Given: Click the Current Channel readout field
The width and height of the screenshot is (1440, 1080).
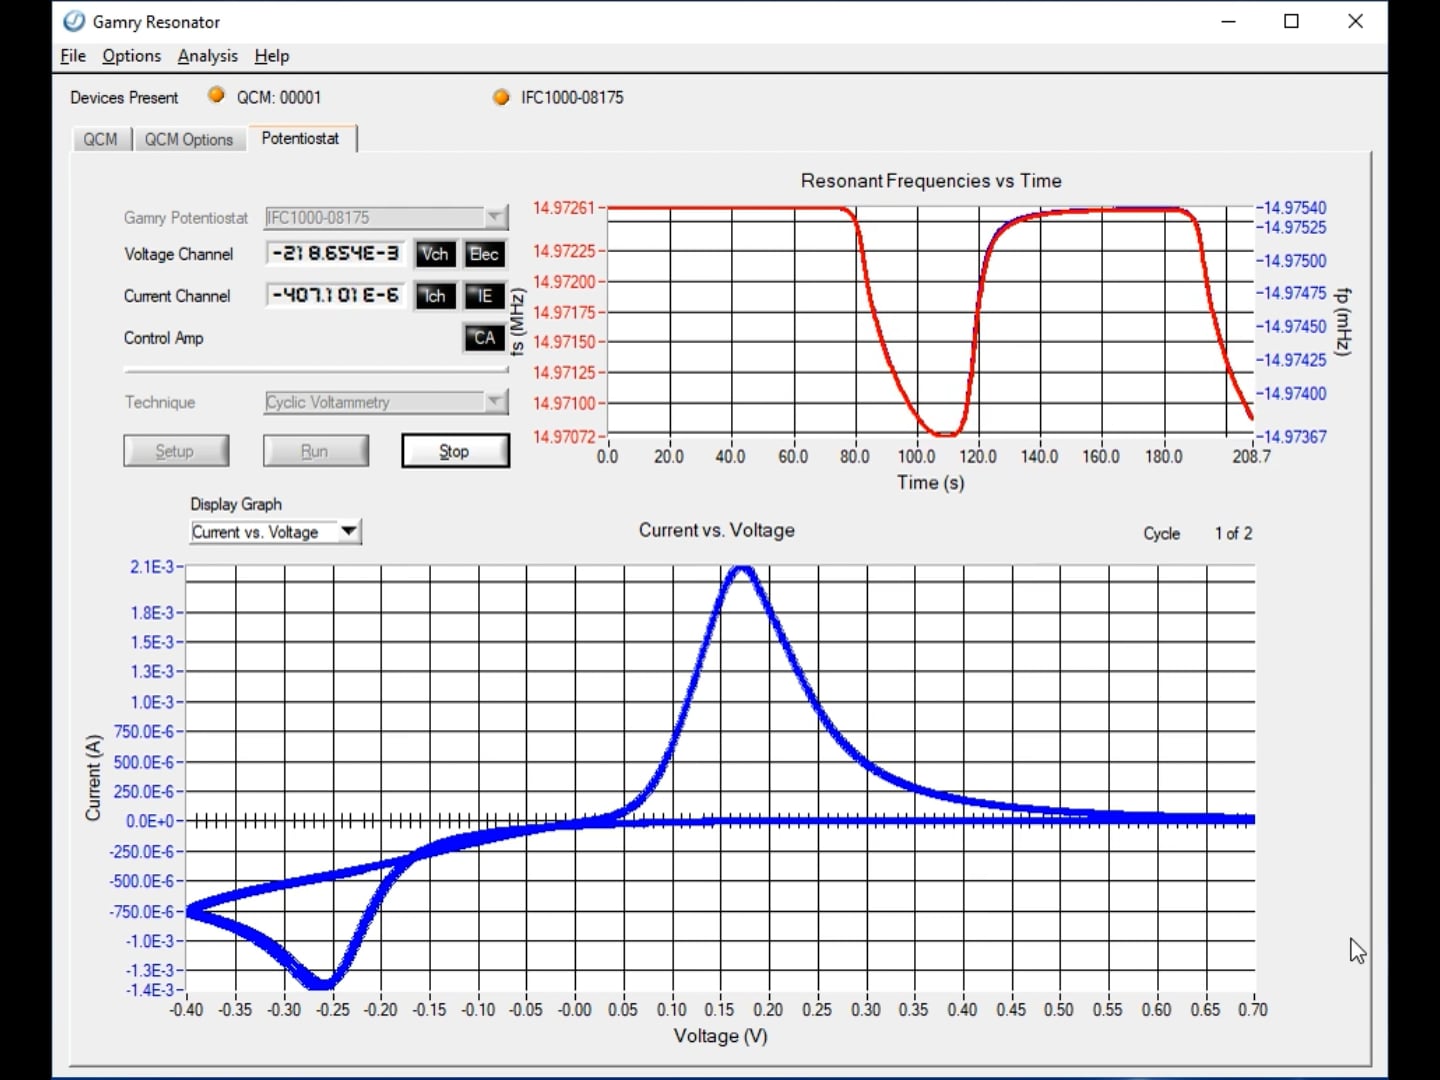Looking at the screenshot, I should click(337, 296).
